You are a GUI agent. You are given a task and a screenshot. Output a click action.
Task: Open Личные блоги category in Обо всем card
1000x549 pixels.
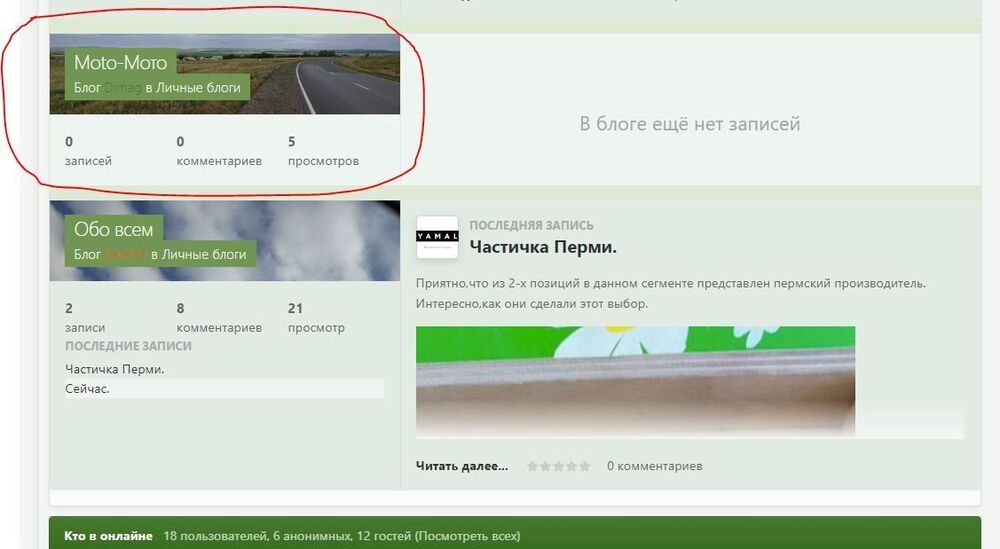pos(204,254)
